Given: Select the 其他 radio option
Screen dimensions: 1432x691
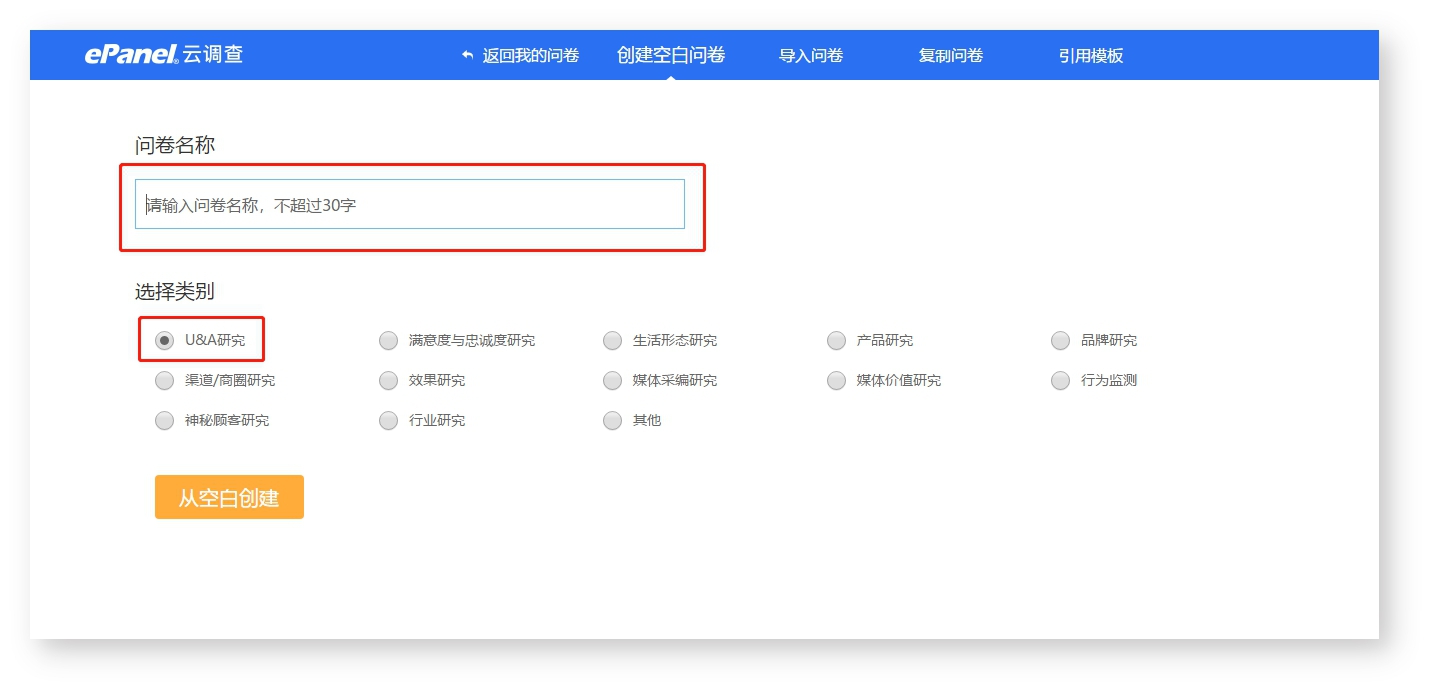Looking at the screenshot, I should (612, 421).
